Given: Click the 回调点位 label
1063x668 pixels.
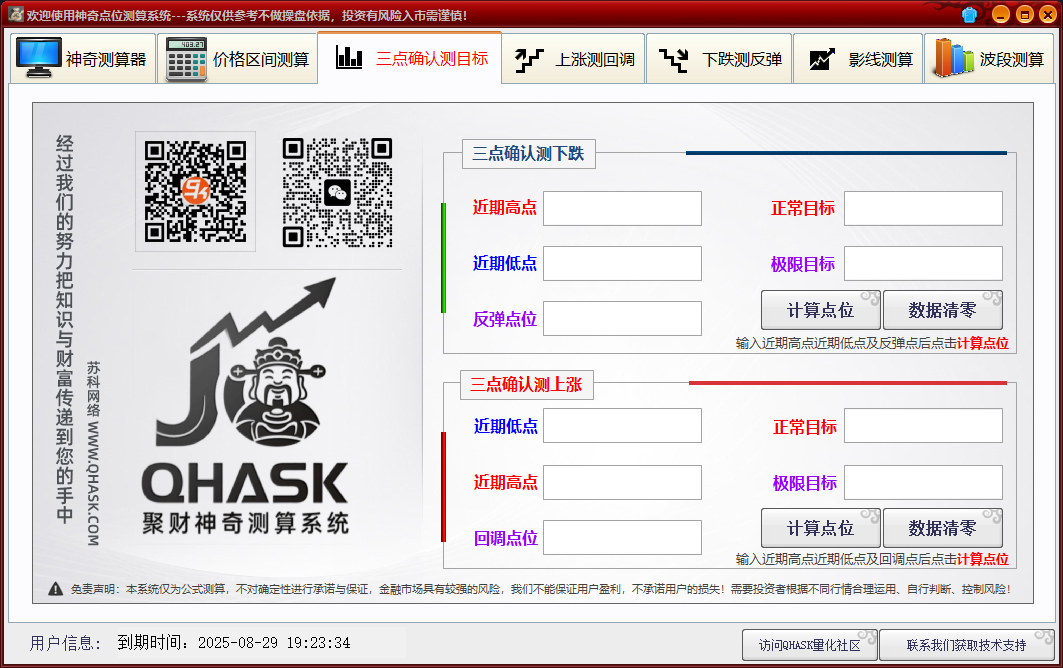Looking at the screenshot, I should coord(505,538).
